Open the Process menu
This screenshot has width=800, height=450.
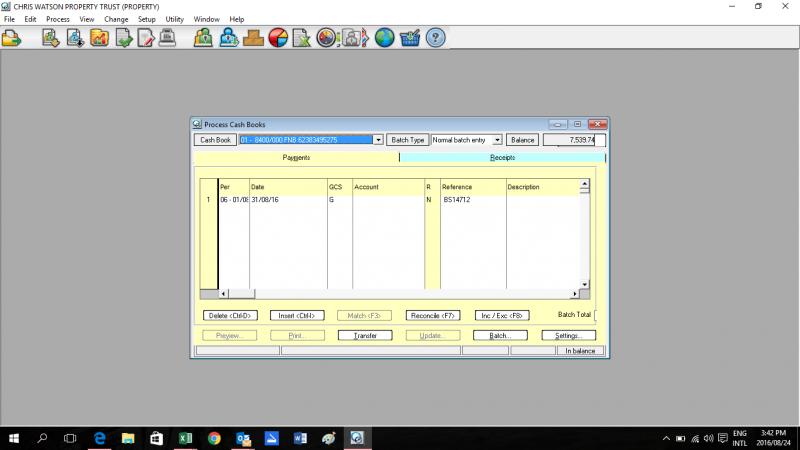point(57,19)
